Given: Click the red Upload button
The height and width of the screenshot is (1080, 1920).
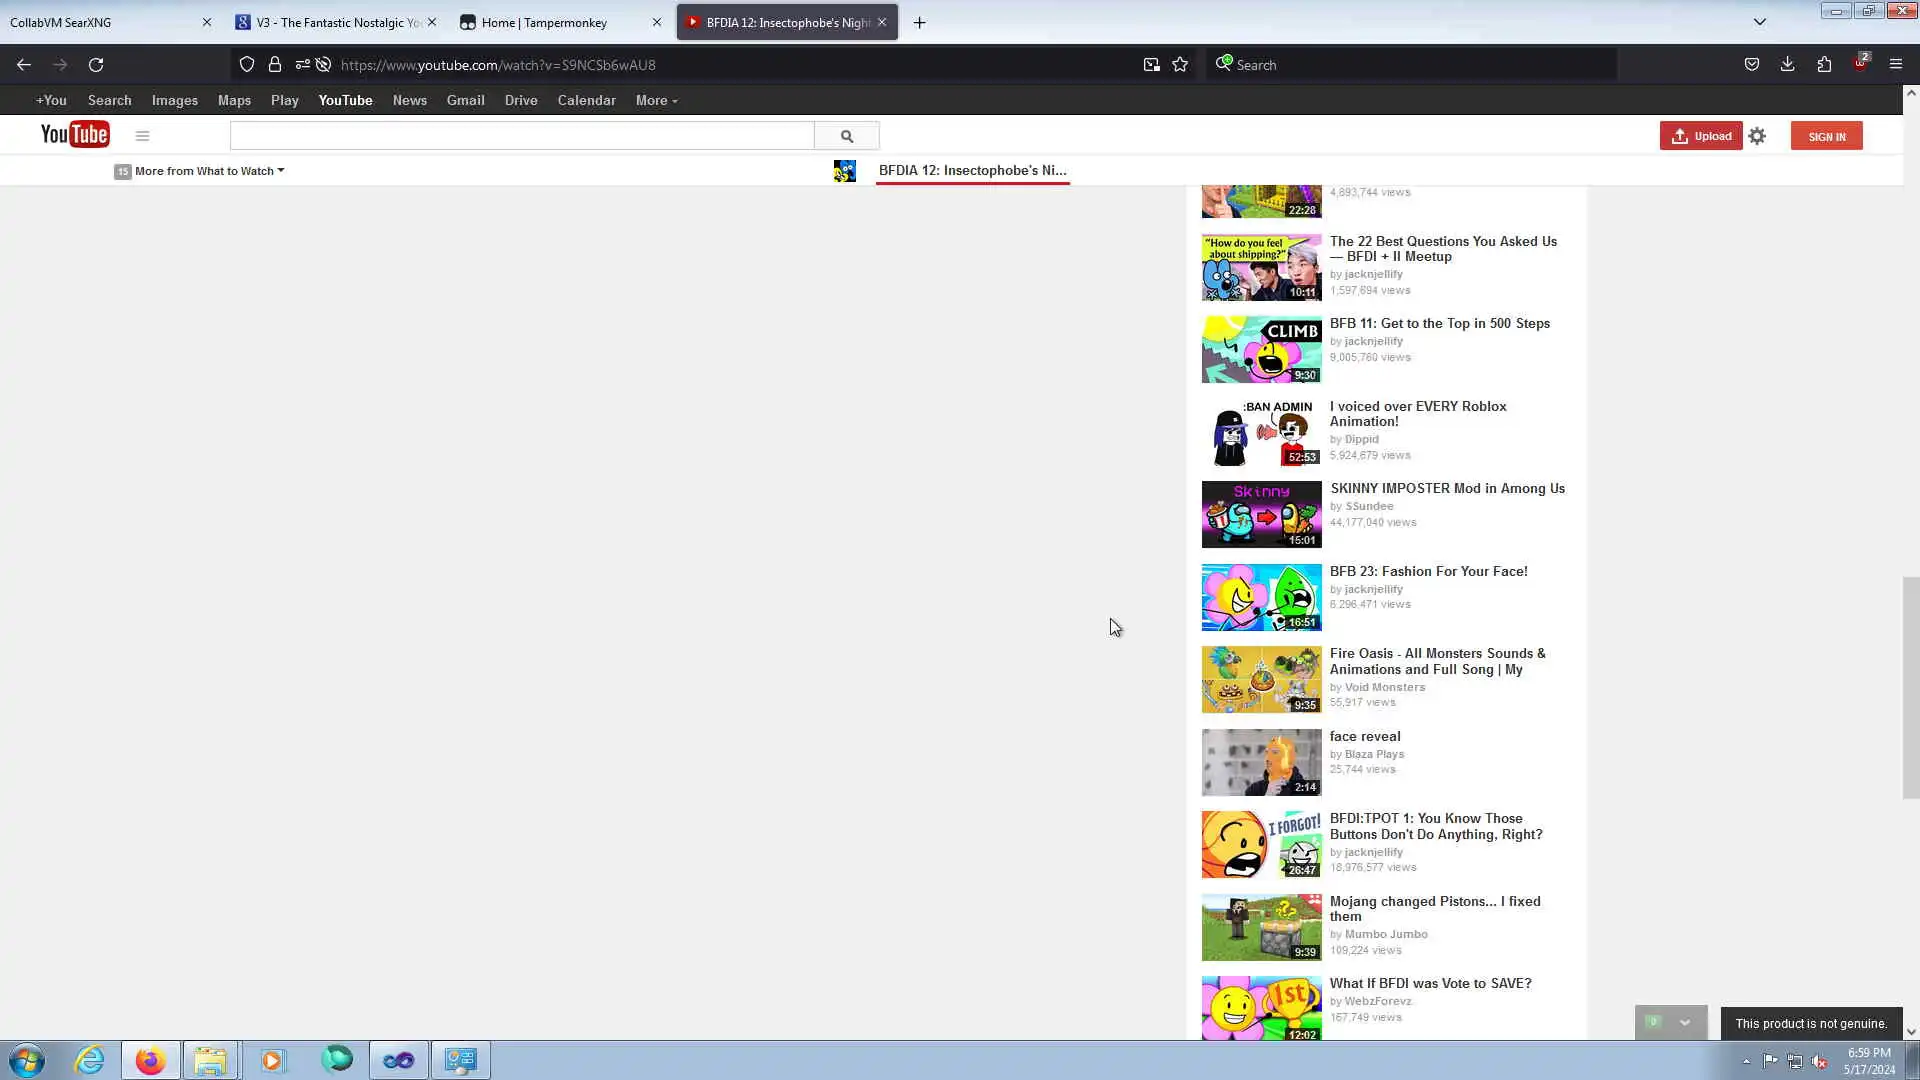Looking at the screenshot, I should point(1700,136).
